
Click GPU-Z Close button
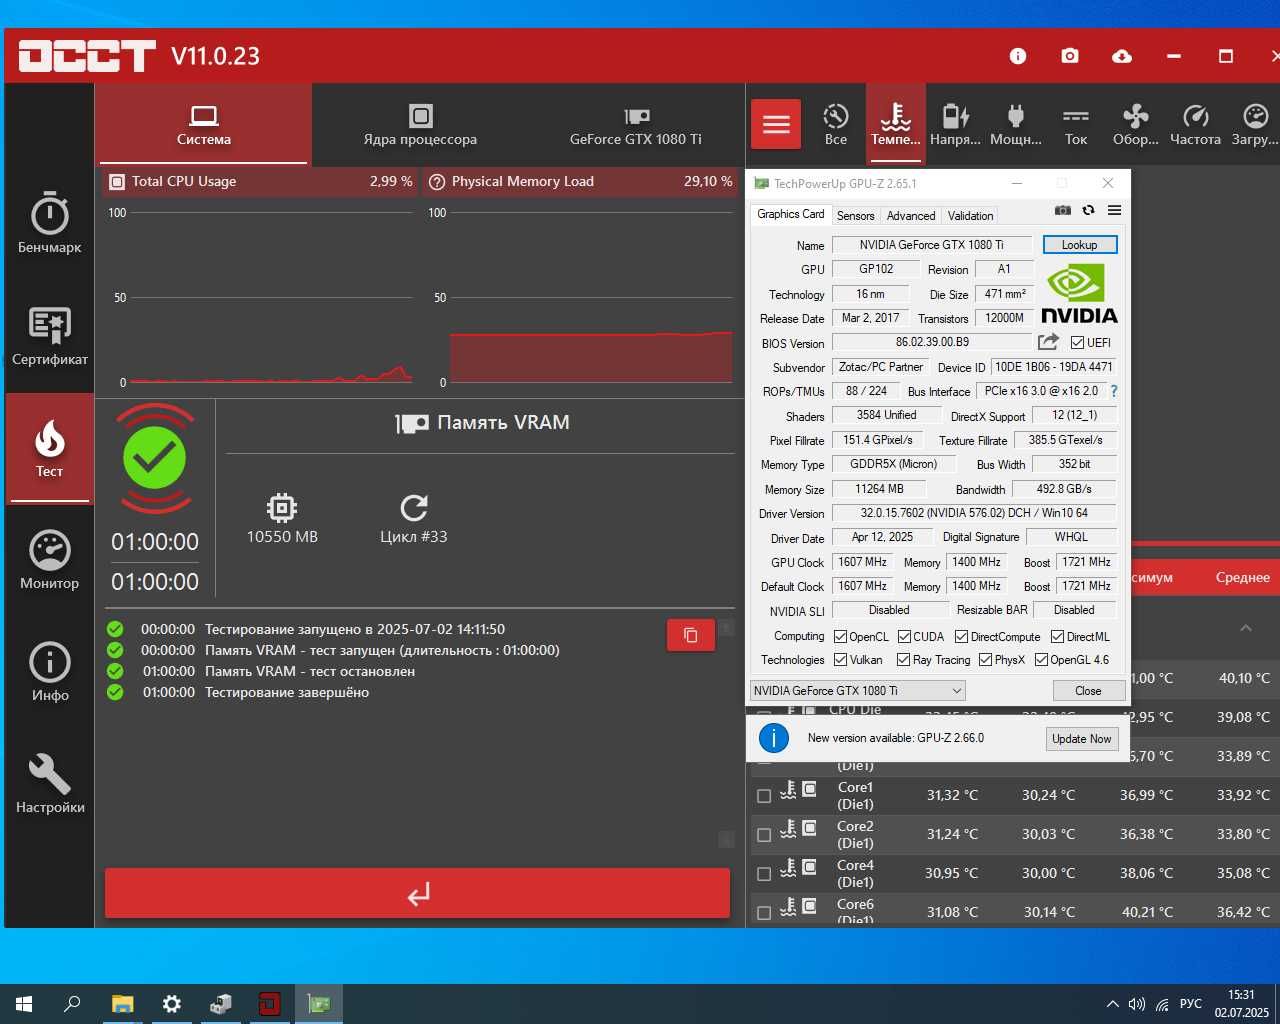tap(1088, 690)
